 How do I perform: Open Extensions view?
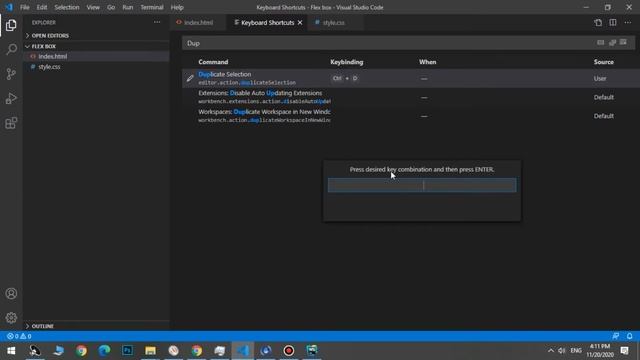(11, 123)
